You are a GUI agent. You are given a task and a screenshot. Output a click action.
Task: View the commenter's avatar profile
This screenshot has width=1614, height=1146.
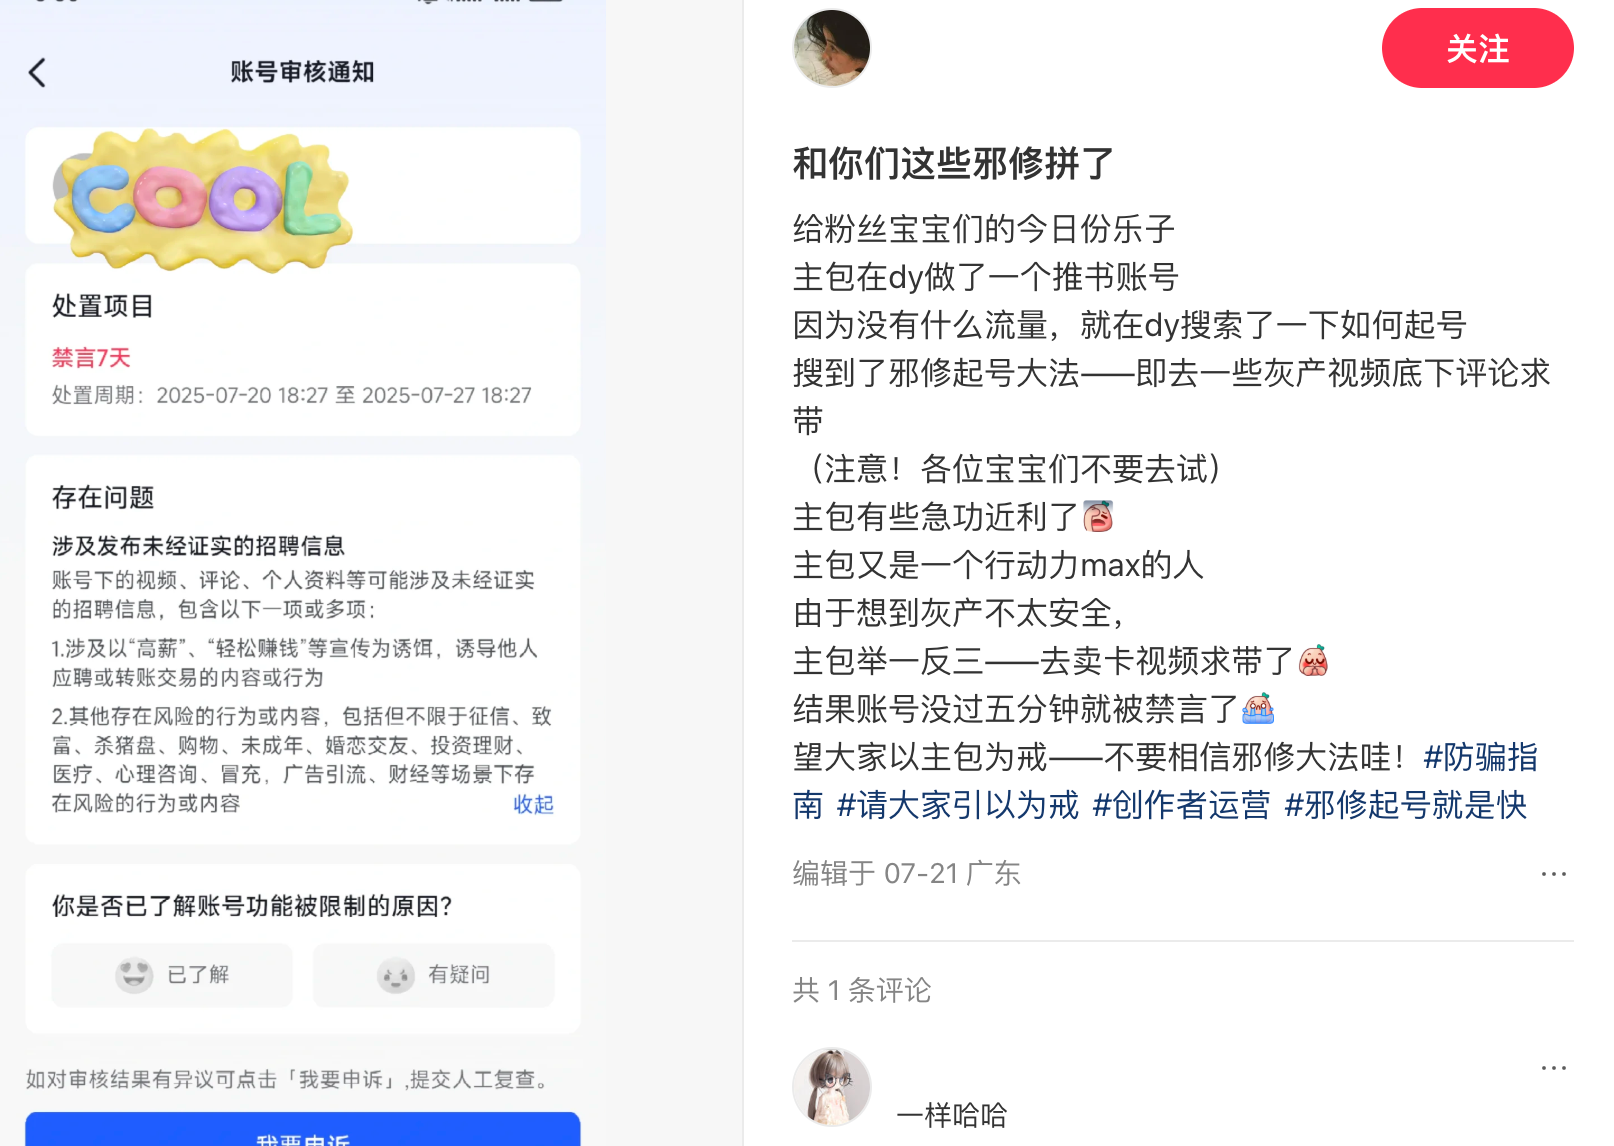pos(832,1087)
